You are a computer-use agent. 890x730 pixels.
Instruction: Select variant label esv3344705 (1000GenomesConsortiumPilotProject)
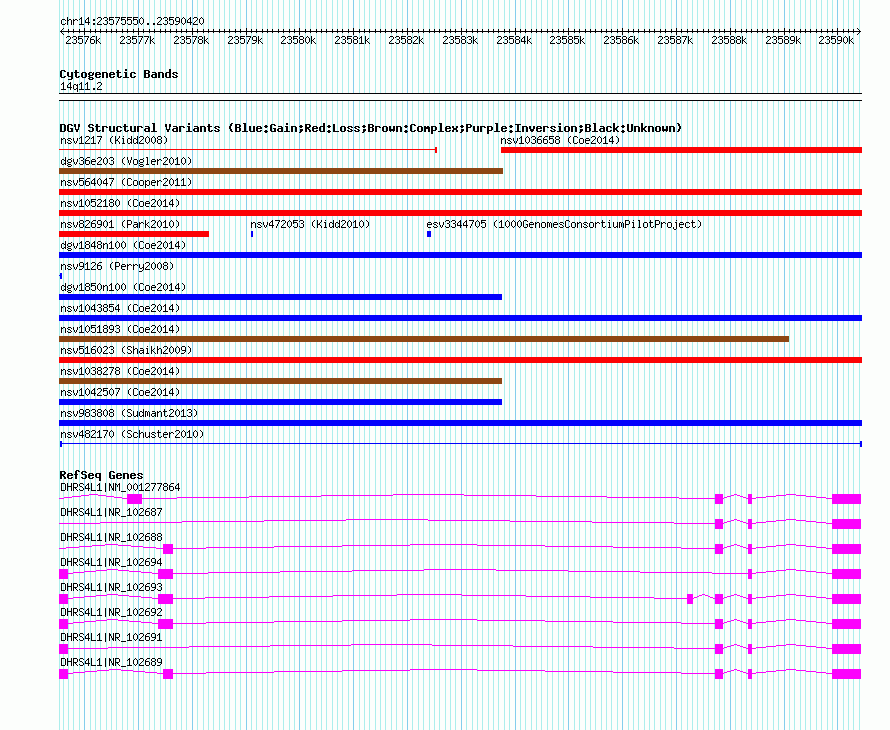(564, 224)
